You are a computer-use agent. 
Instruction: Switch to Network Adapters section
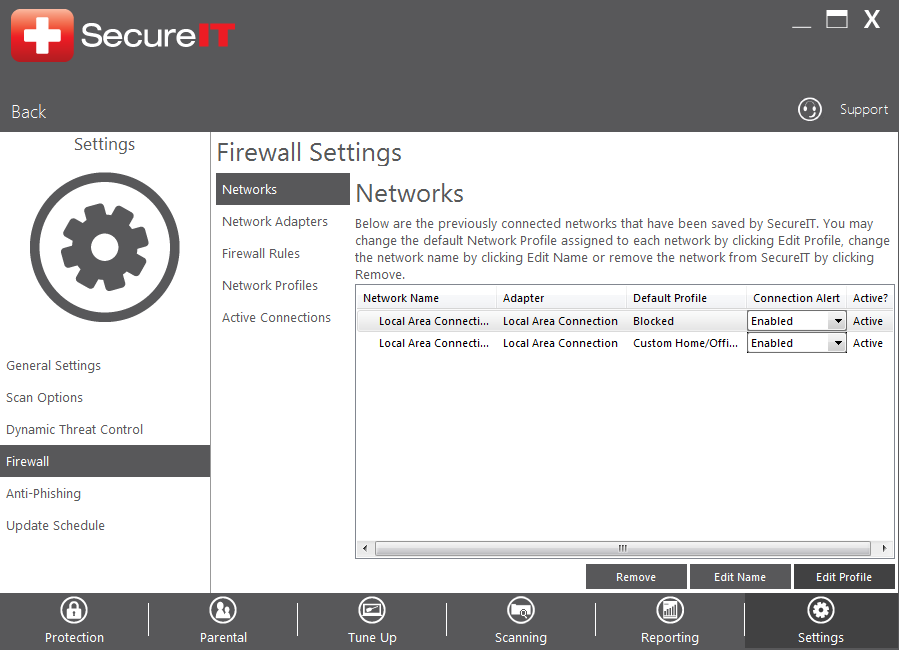tap(275, 221)
